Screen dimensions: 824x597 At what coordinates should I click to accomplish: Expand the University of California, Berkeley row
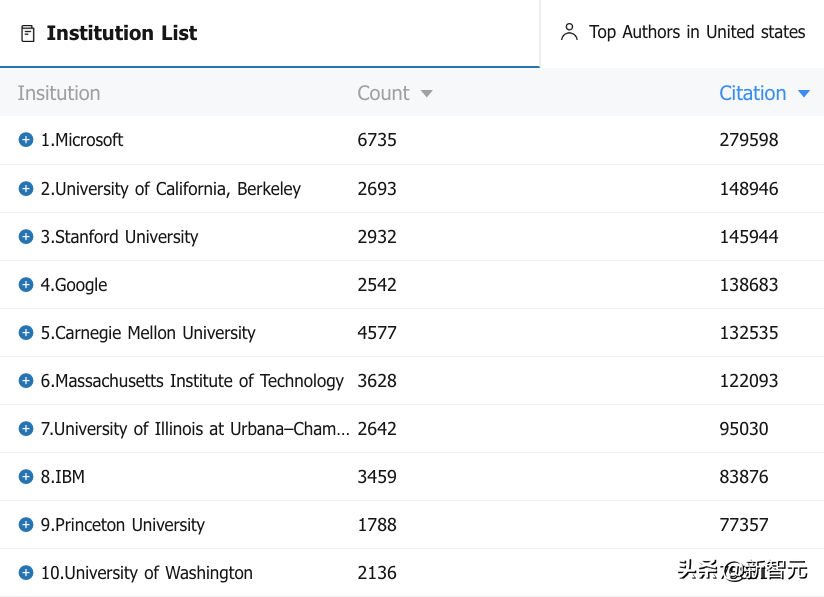point(26,188)
